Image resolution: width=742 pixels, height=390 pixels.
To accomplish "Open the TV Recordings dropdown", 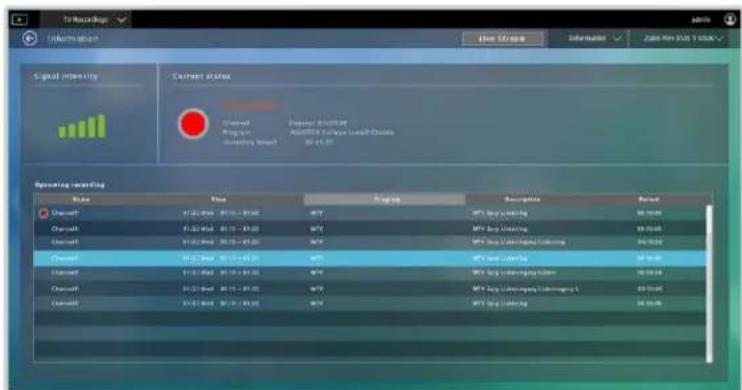I will pos(86,20).
